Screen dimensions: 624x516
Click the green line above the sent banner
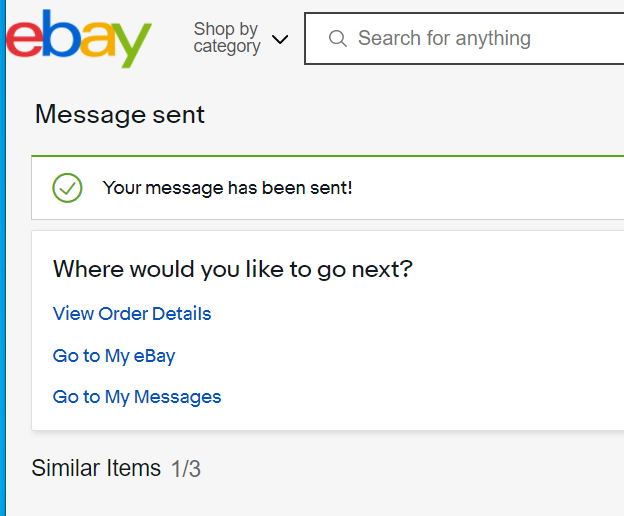[328, 156]
